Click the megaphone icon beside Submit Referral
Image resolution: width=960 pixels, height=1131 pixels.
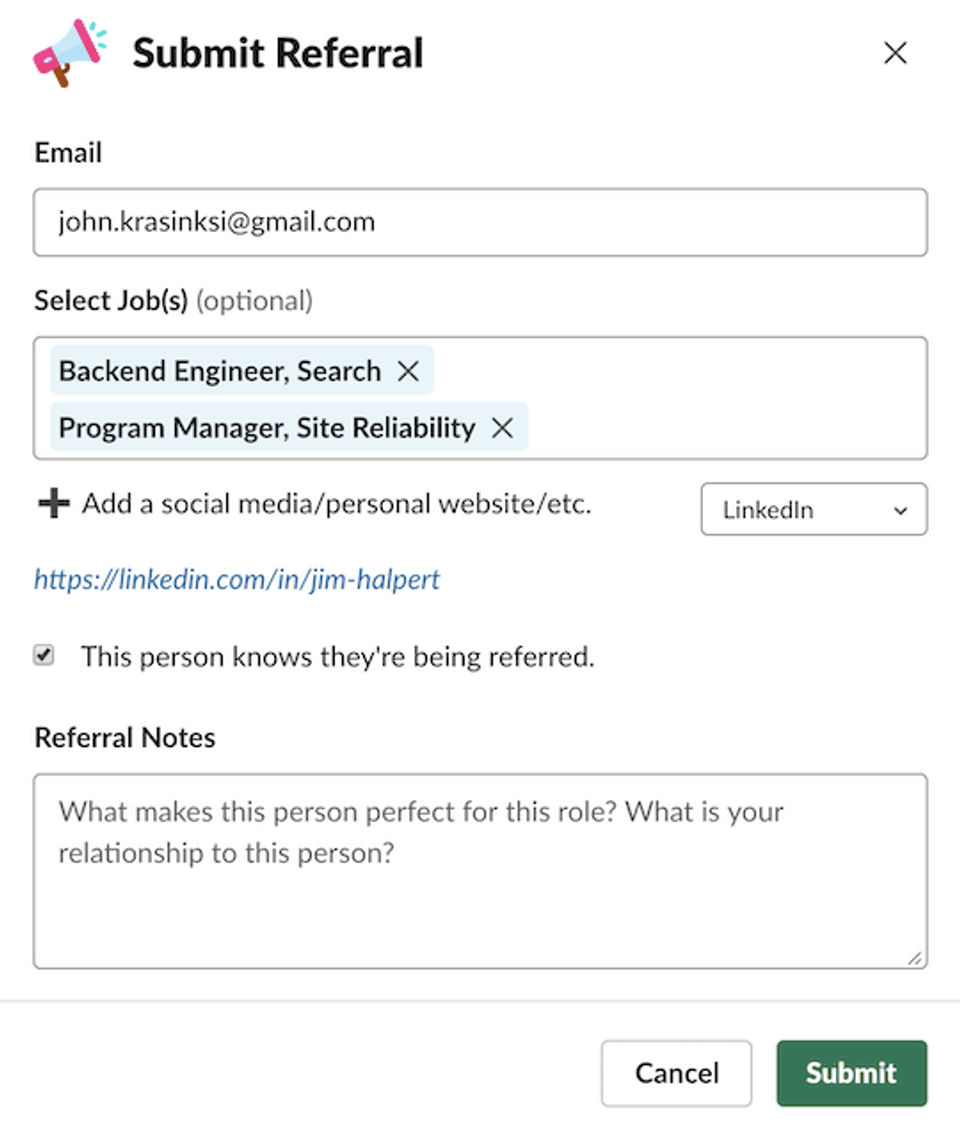[x=69, y=53]
